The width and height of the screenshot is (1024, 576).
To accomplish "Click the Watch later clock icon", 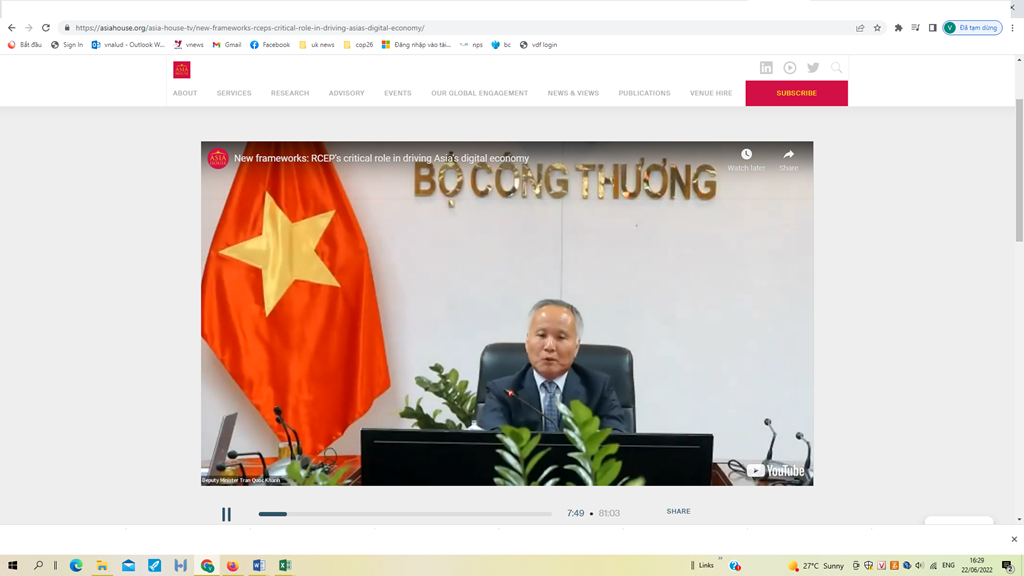I will pyautogui.click(x=746, y=155).
